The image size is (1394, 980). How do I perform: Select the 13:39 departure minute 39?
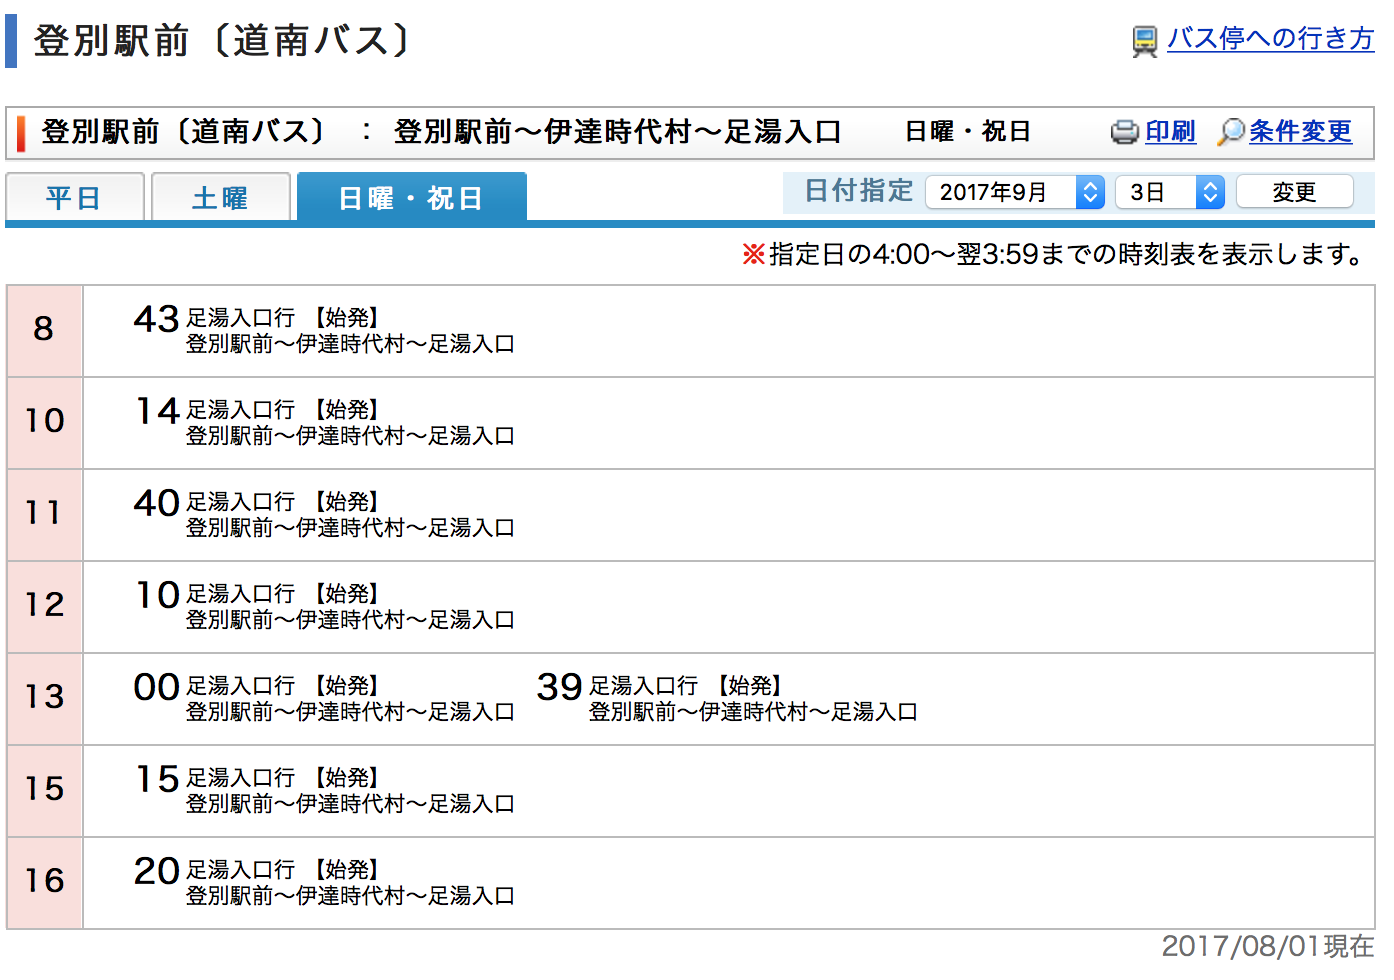point(559,687)
